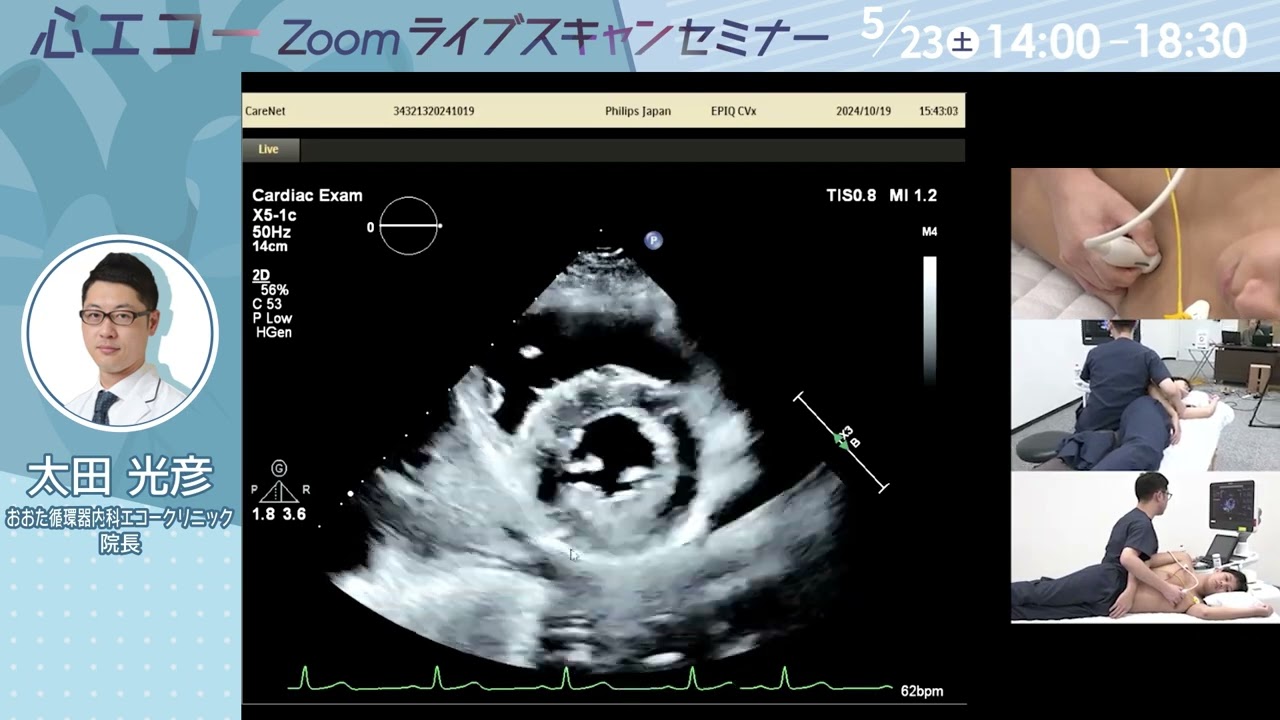1280x720 pixels.
Task: Click the green ECG trace
Action: coord(590,680)
